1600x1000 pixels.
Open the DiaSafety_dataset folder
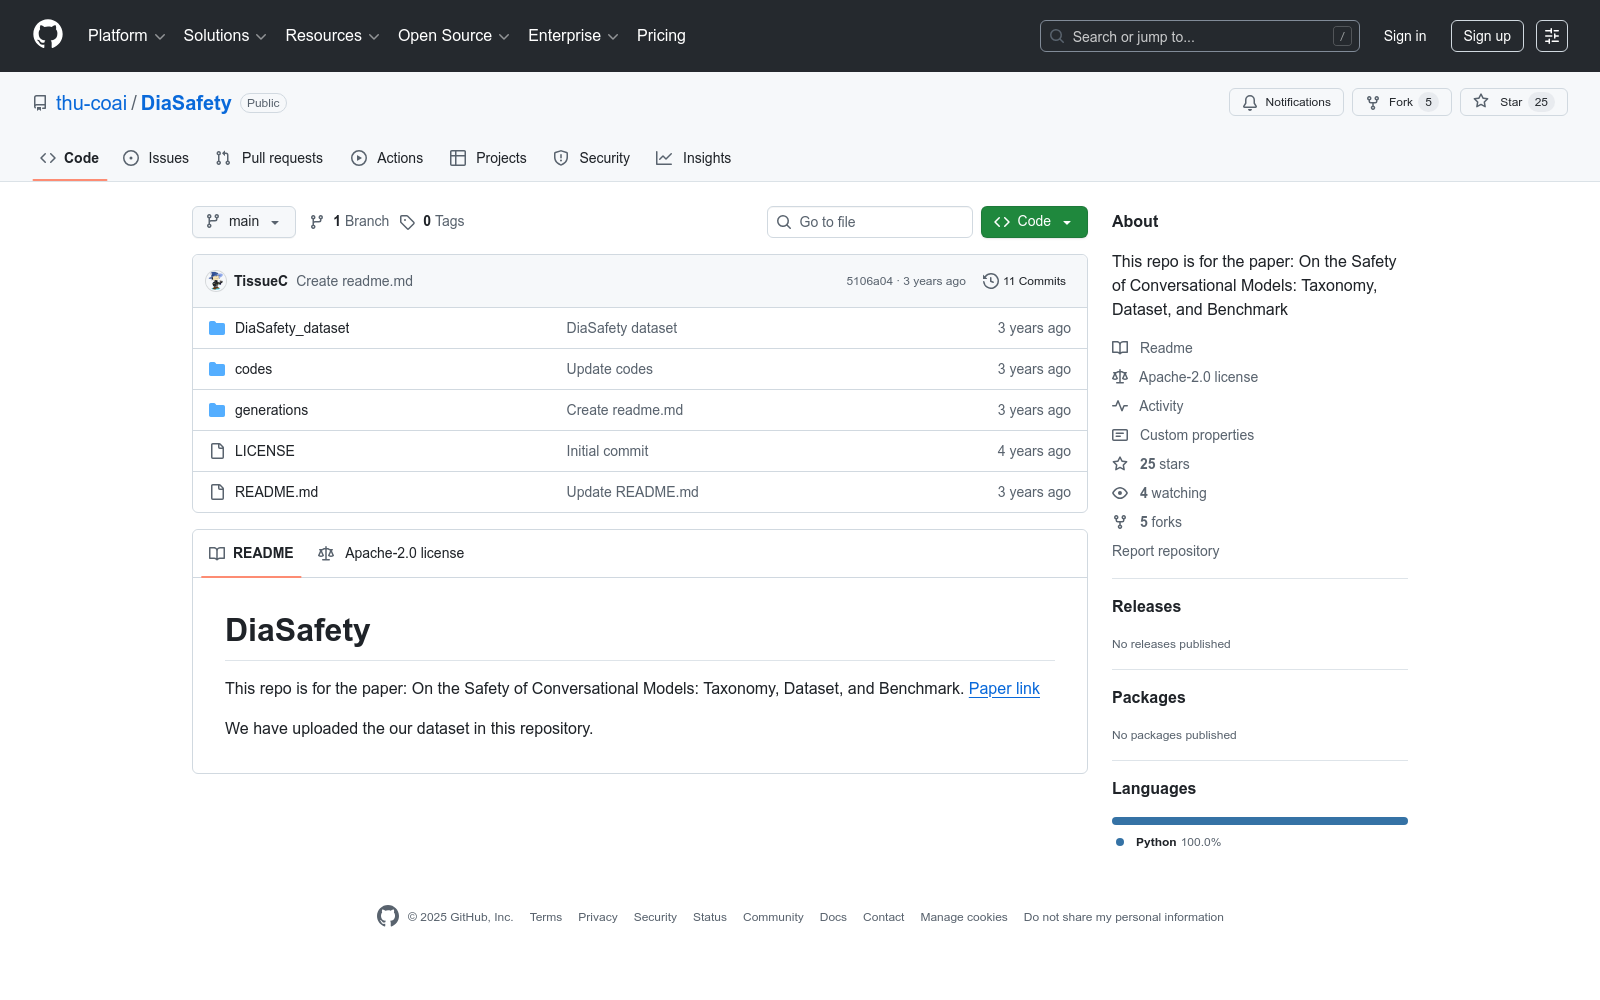(292, 328)
